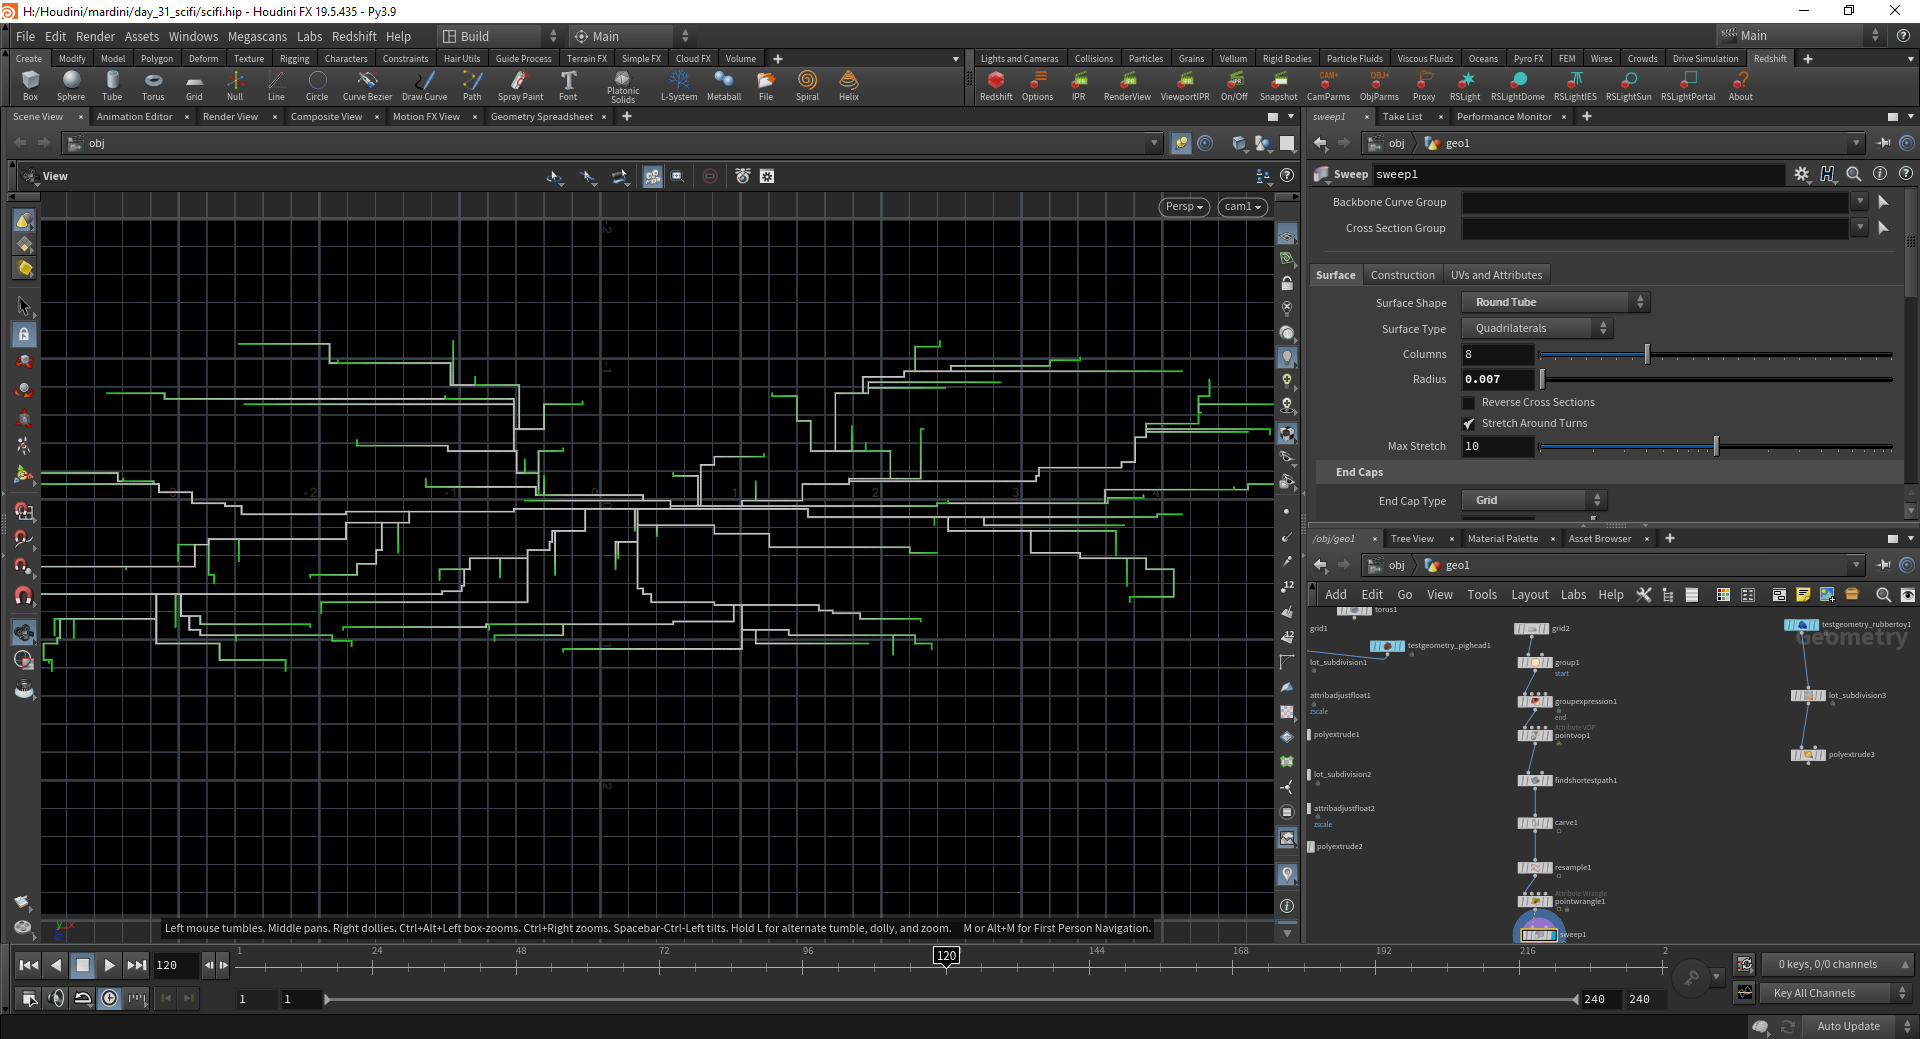Image resolution: width=1920 pixels, height=1039 pixels.
Task: Open the Redshift CamParms tool
Action: pyautogui.click(x=1329, y=85)
